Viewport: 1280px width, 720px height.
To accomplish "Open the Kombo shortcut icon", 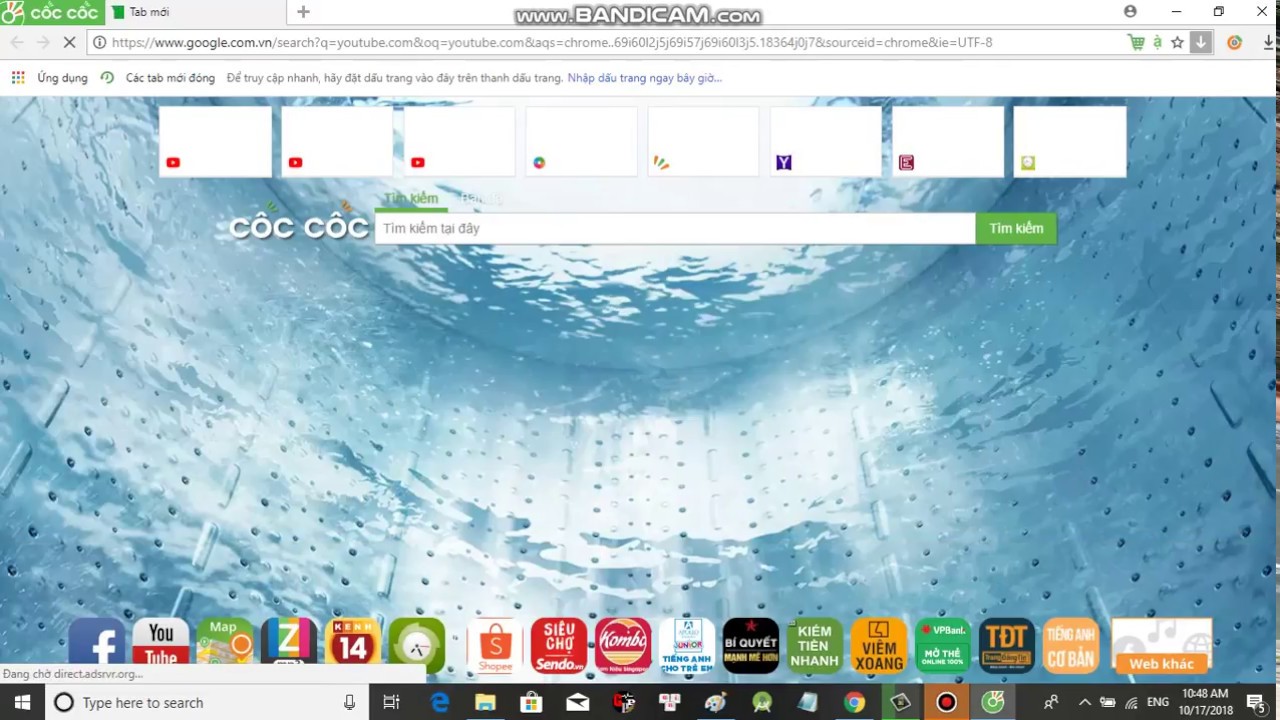I will click(623, 645).
